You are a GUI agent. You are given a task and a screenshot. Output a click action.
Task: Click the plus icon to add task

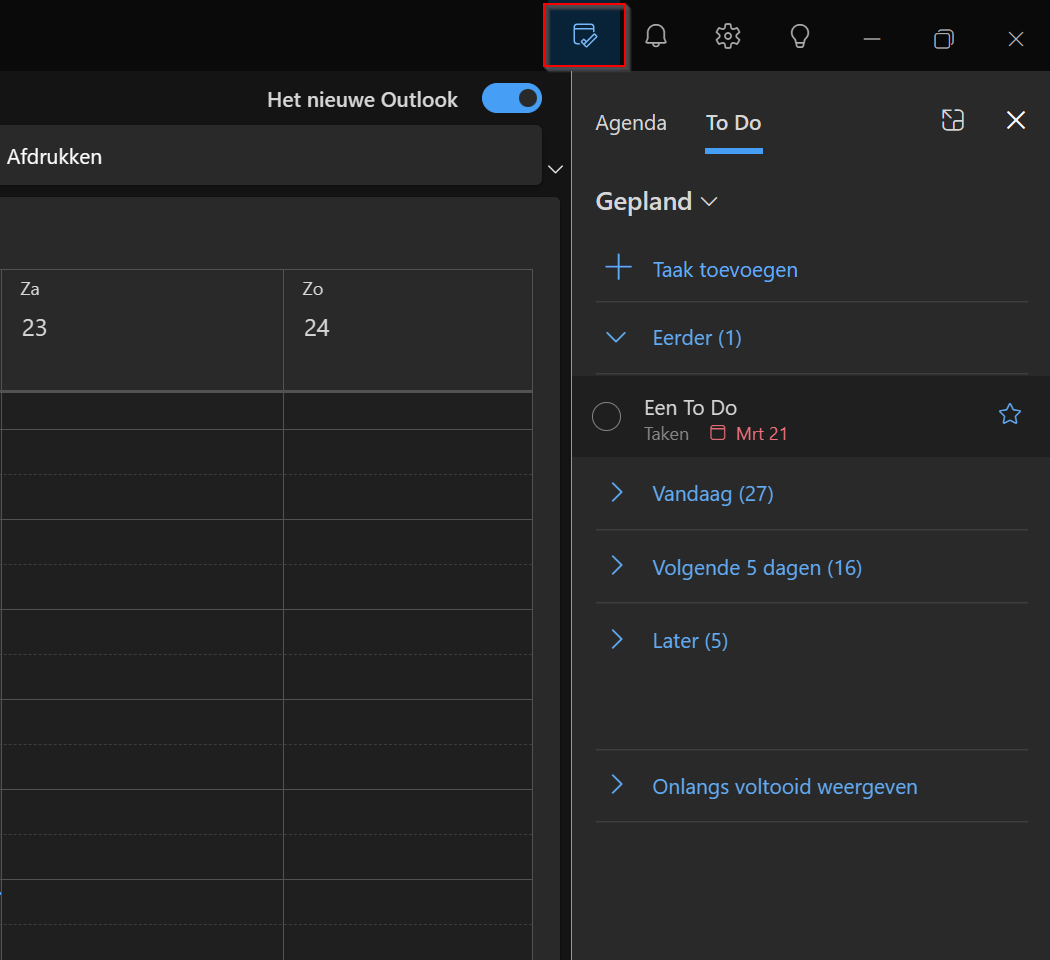click(x=618, y=267)
